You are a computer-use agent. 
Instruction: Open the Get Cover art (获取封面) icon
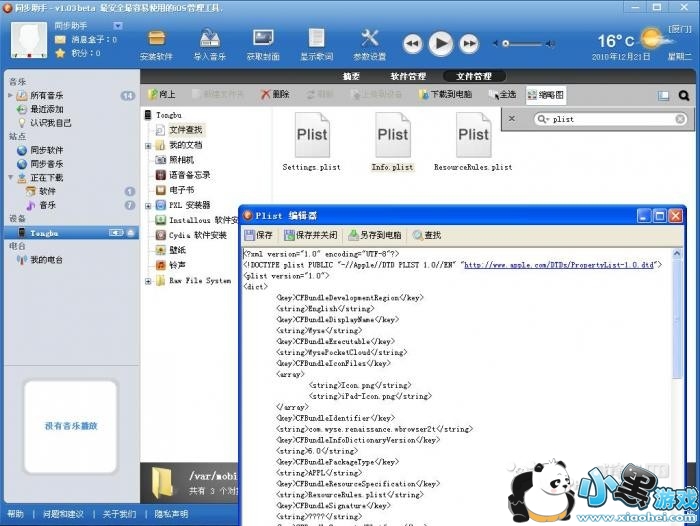click(x=263, y=45)
